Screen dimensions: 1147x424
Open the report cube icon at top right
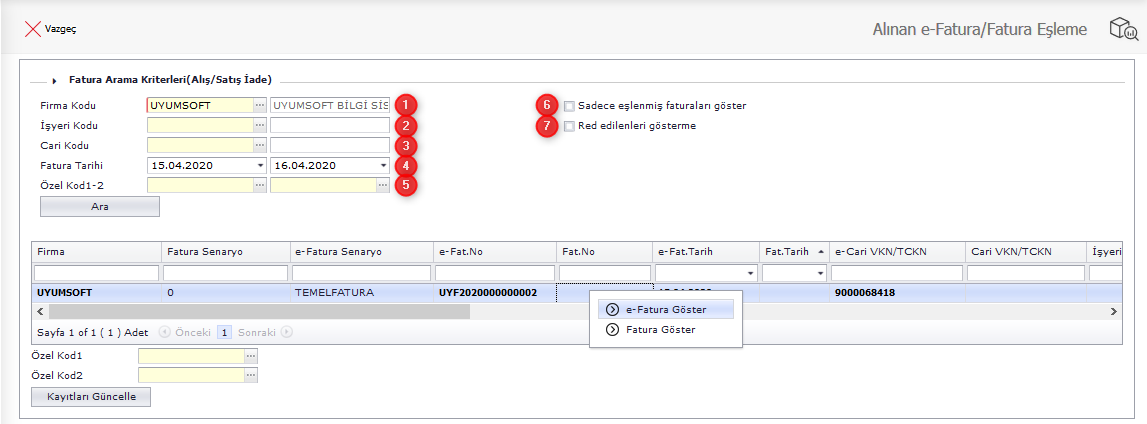[1123, 29]
